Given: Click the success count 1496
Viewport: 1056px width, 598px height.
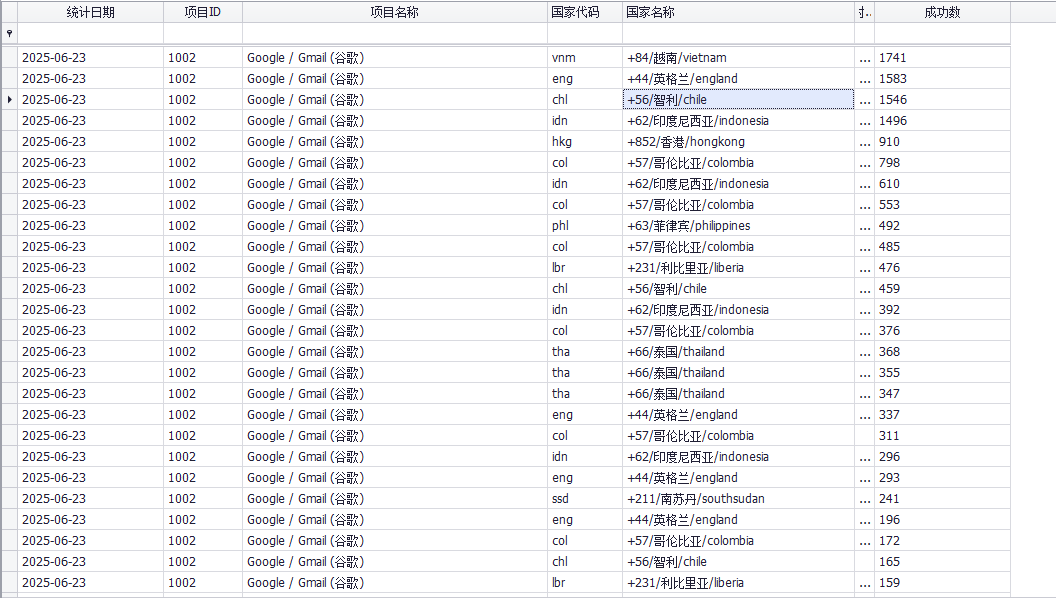Looking at the screenshot, I should 942,121.
